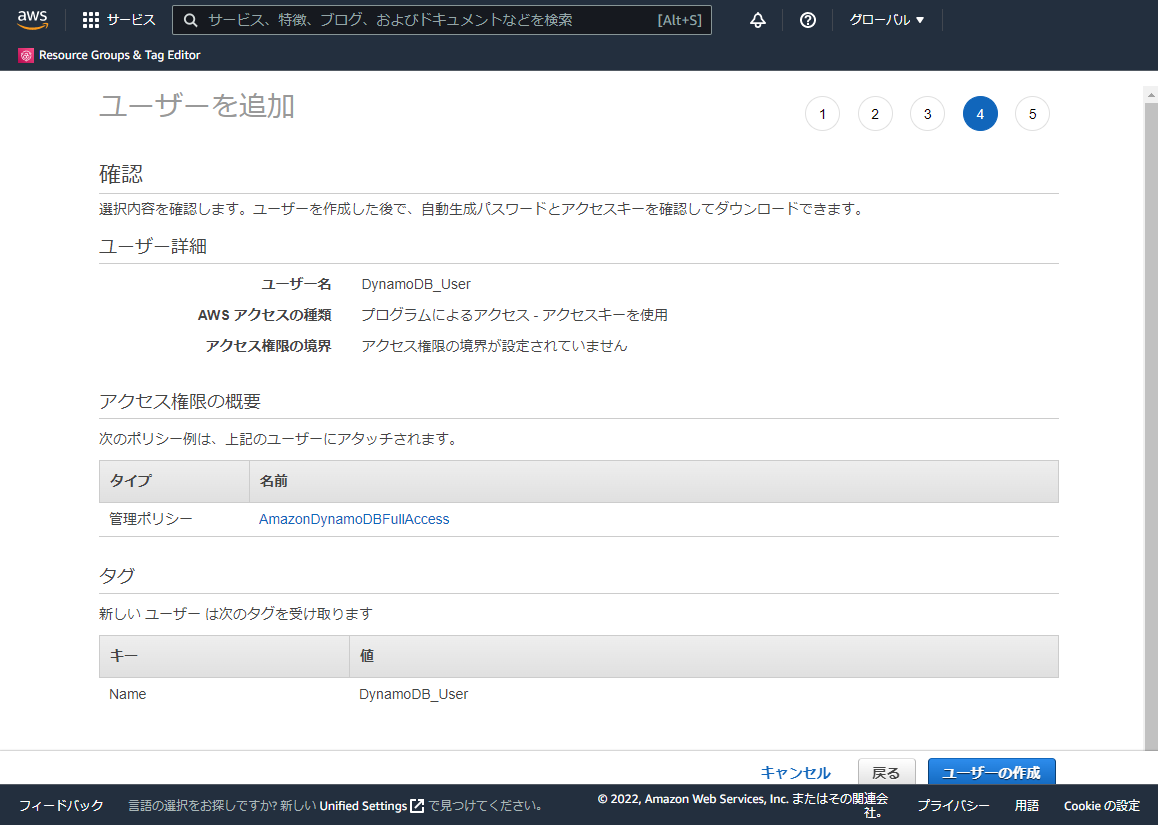1158x825 pixels.
Task: Click the Resource Groups & Tag Editor icon
Action: pyautogui.click(x=26, y=55)
